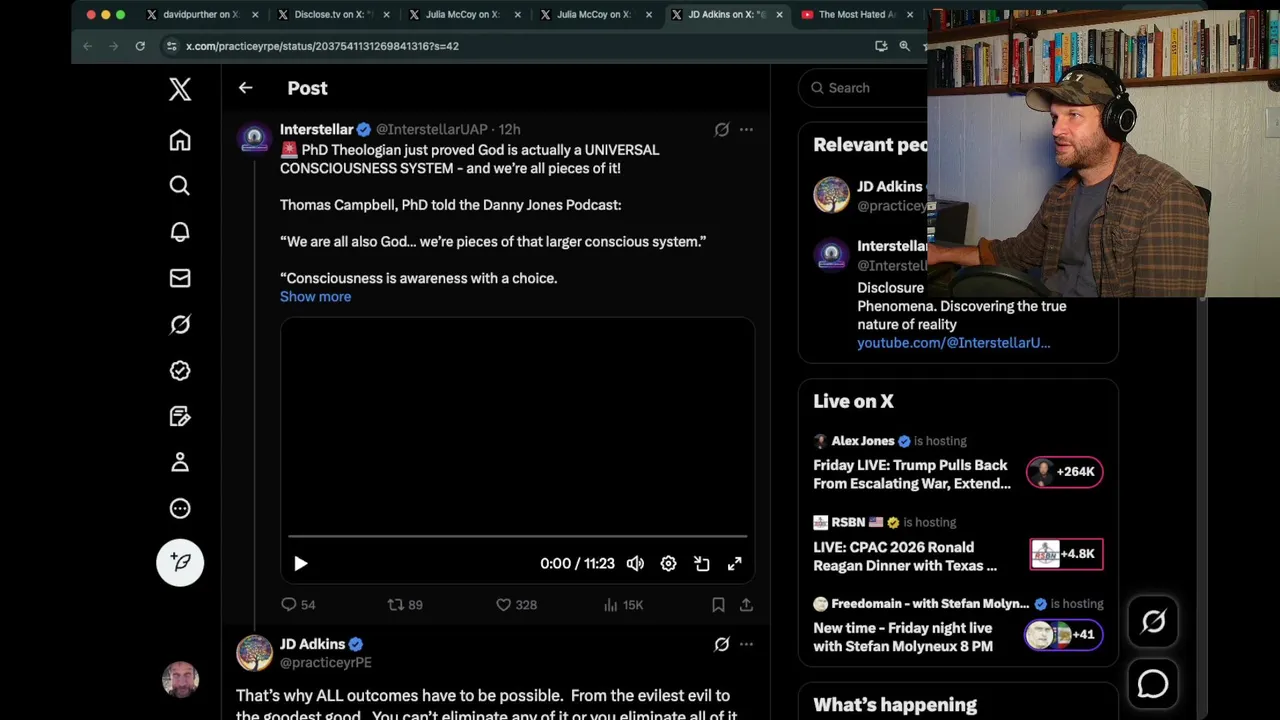Open Grok explain on Interstellar post
Image resolution: width=1280 pixels, height=720 pixels.
coord(721,130)
